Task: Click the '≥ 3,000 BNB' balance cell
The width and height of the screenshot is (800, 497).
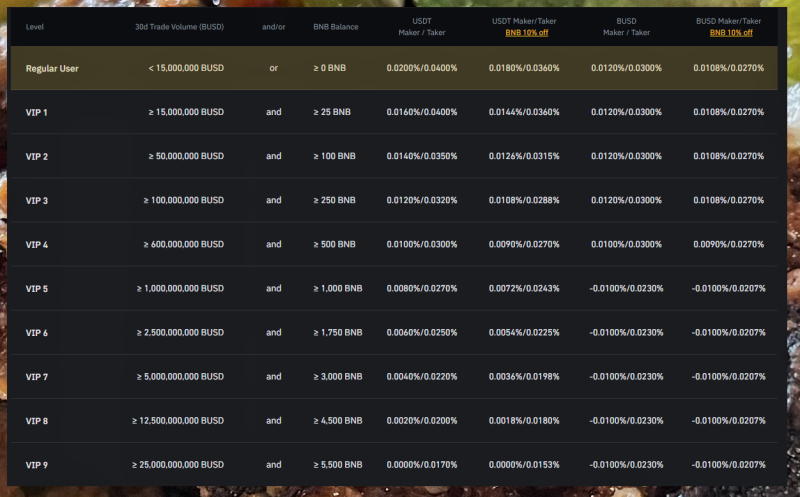Action: coord(338,377)
